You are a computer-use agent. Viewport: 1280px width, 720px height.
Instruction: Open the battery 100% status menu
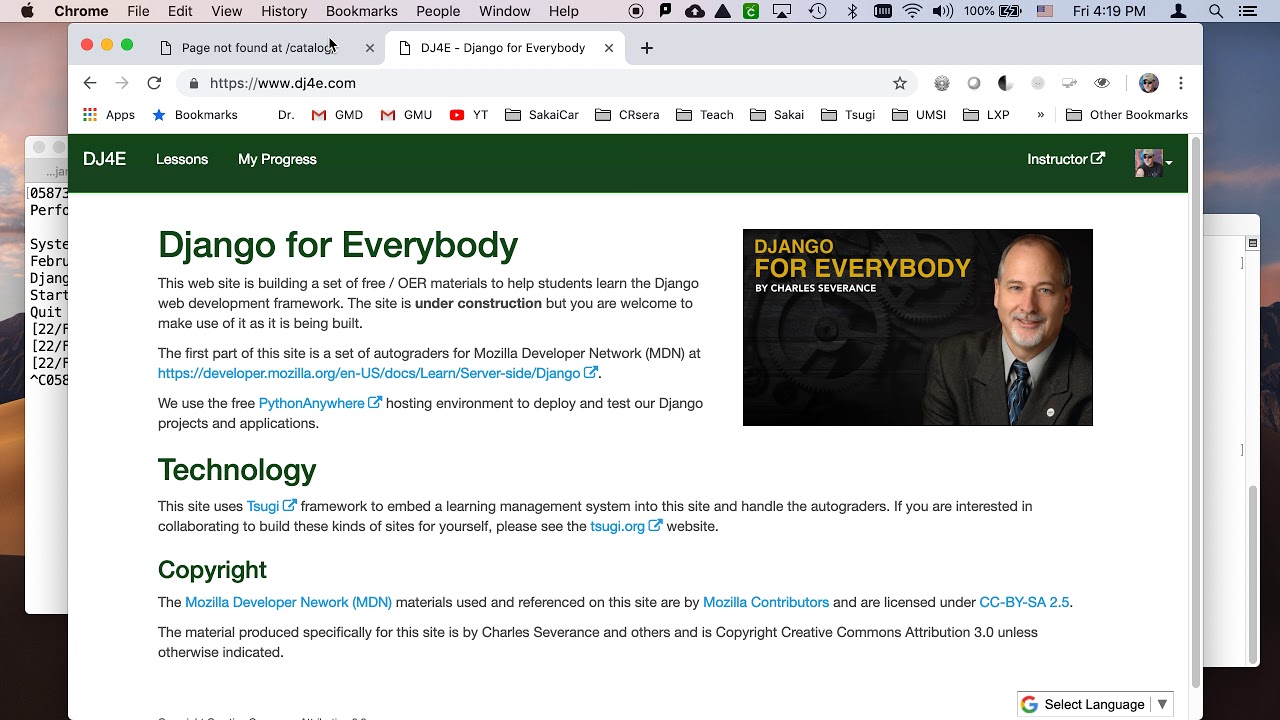992,11
